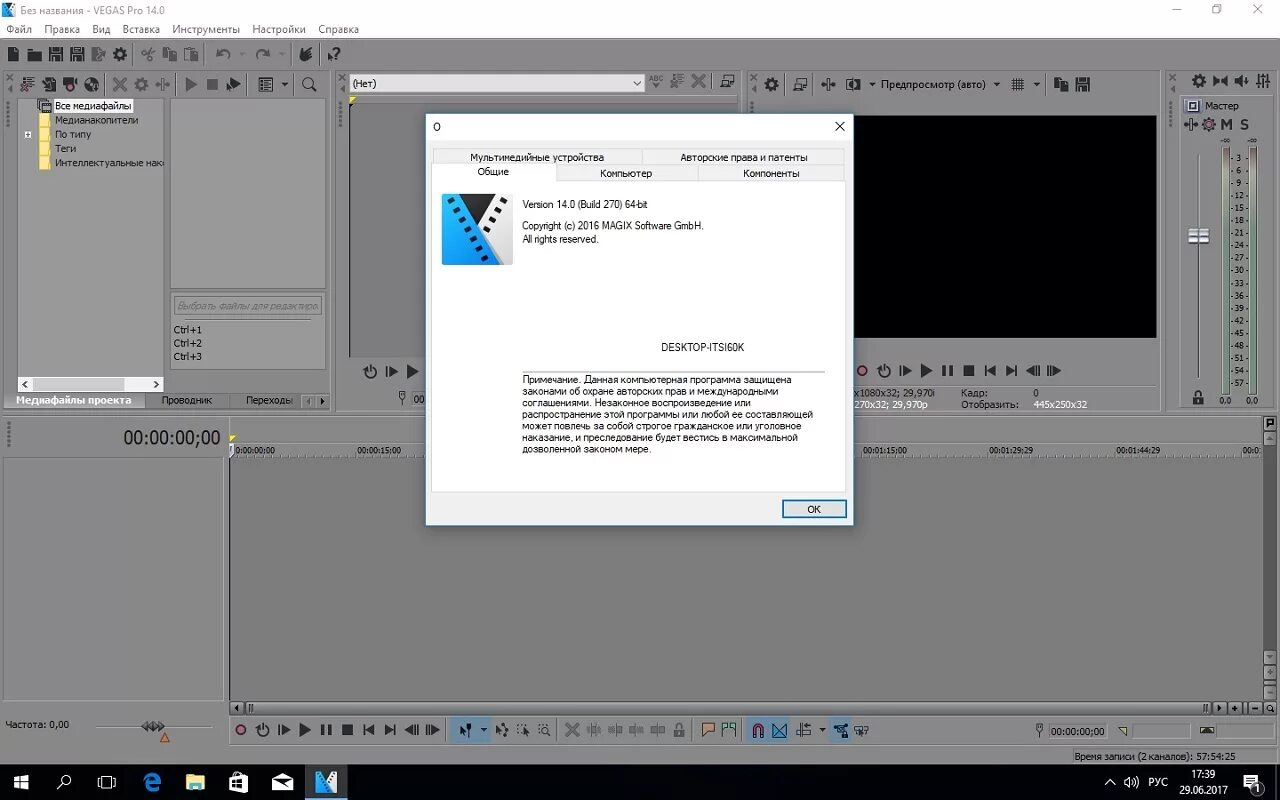1280x800 pixels.
Task: Click Open Mixing Console faders icon
Action: click(1263, 81)
